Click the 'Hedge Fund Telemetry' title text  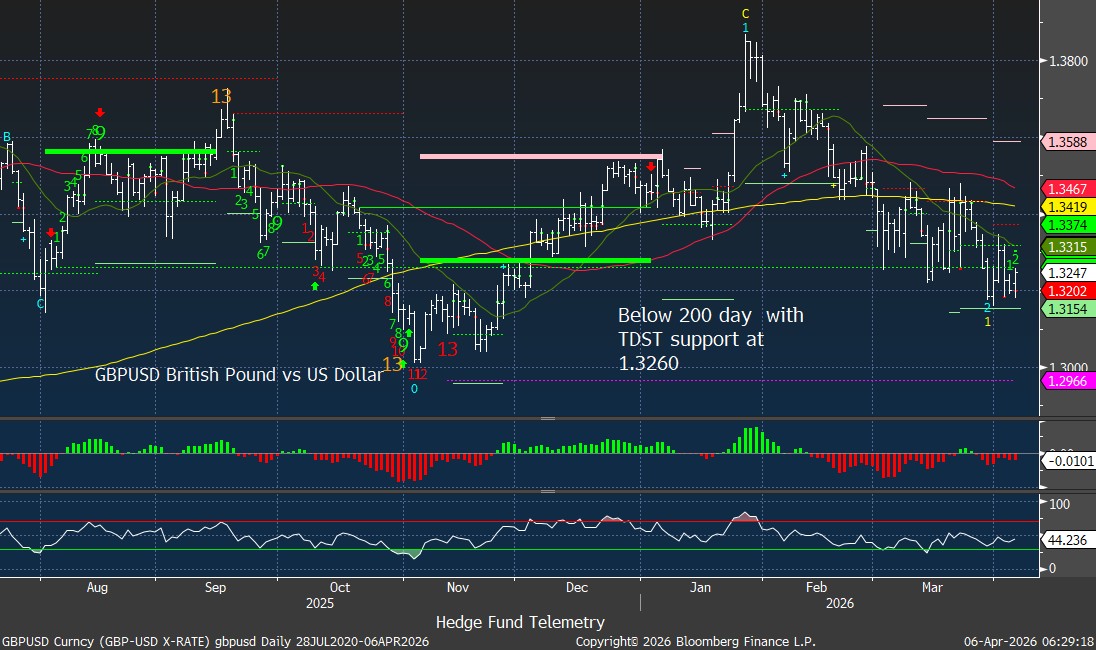pyautogui.click(x=520, y=622)
